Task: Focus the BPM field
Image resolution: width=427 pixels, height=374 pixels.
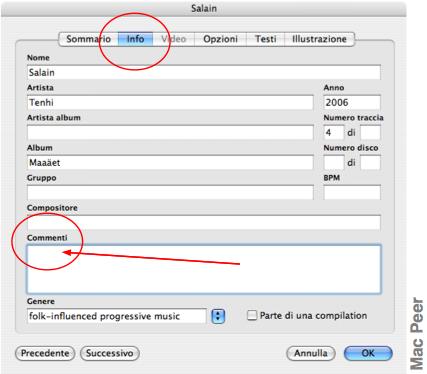Action: tap(352, 192)
